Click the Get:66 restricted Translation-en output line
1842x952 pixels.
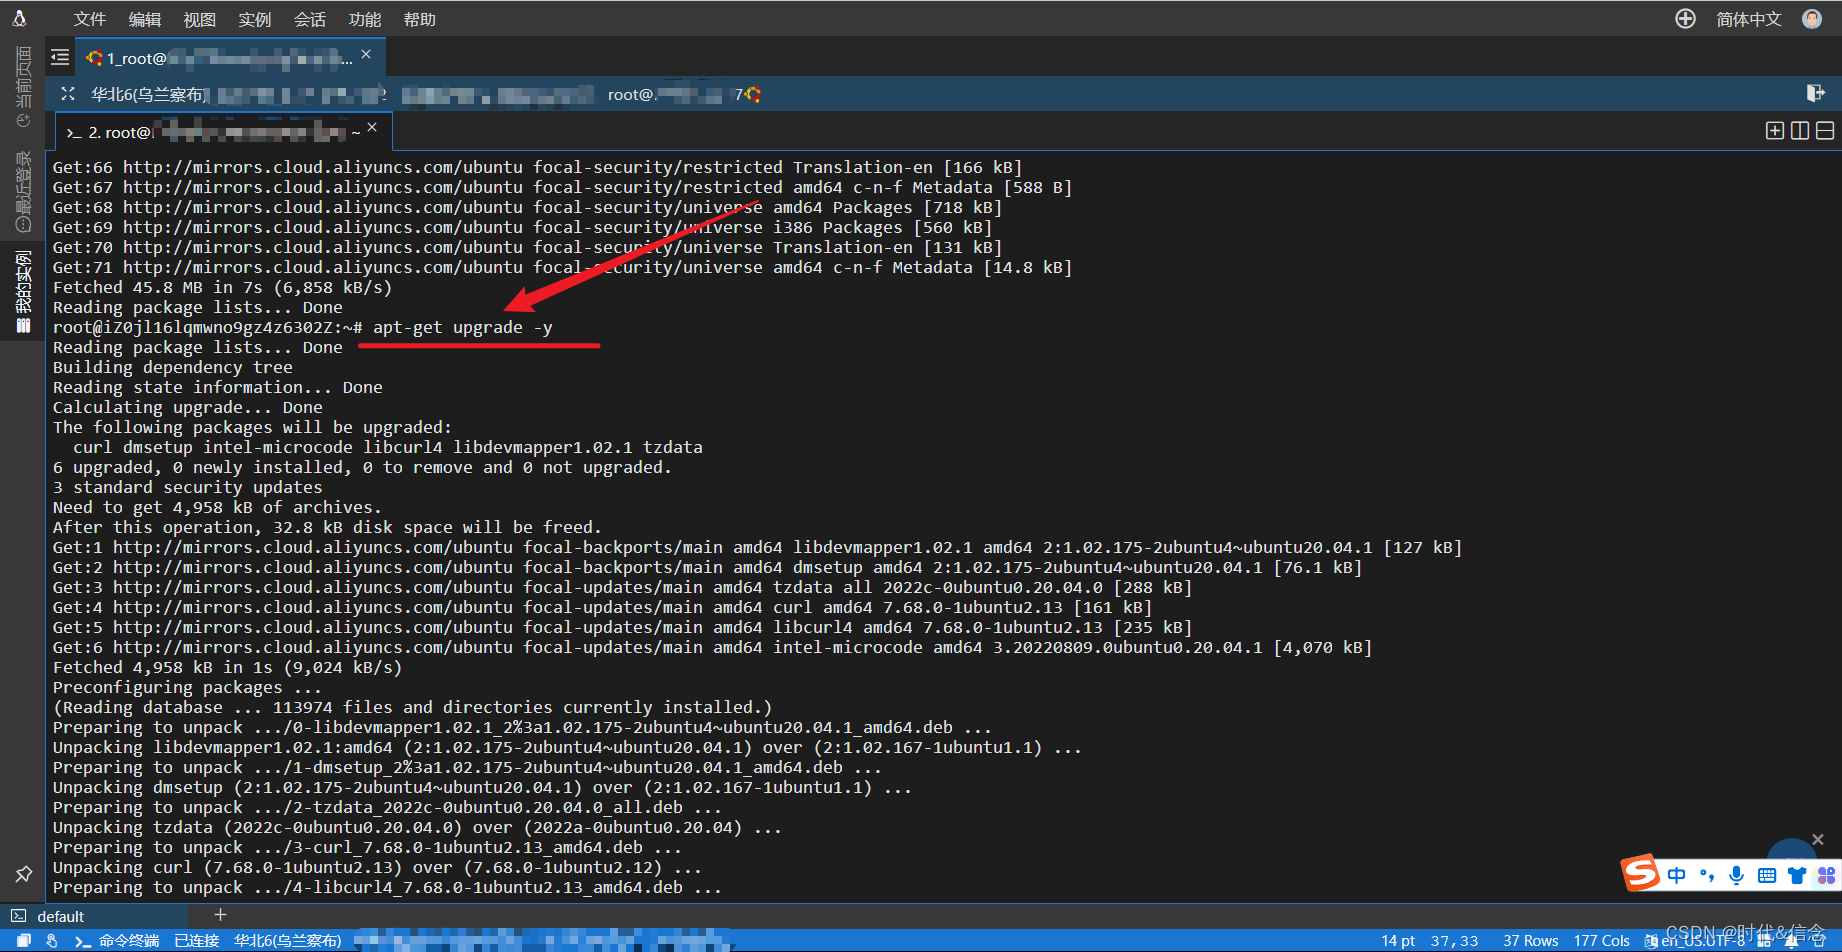(x=537, y=167)
